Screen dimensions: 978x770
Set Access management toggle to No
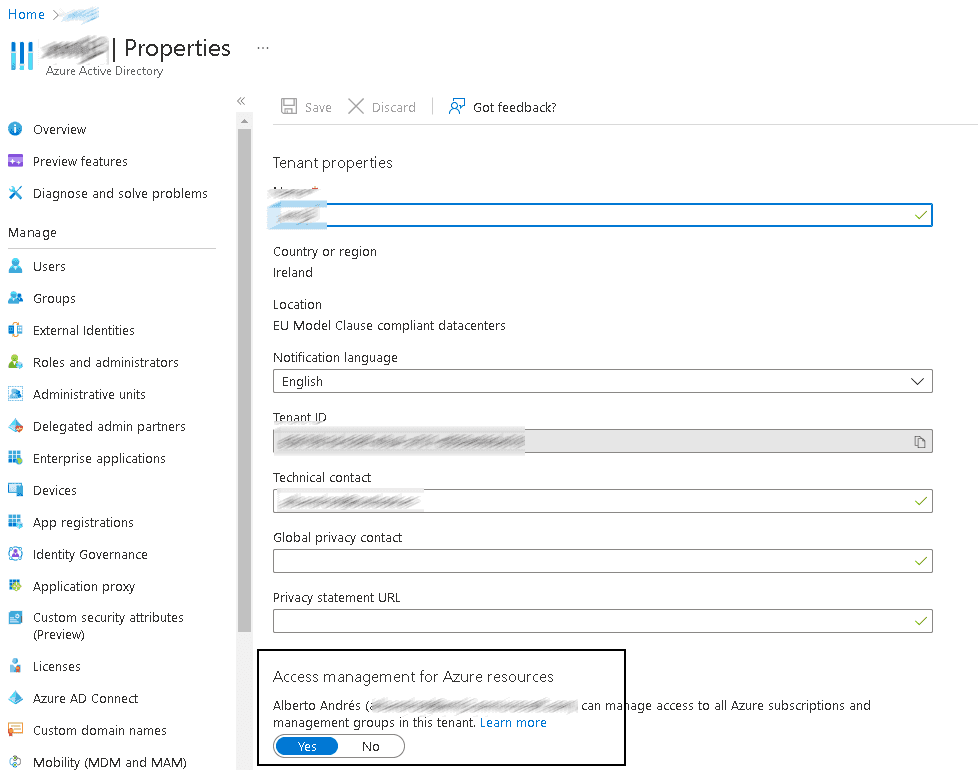(370, 746)
